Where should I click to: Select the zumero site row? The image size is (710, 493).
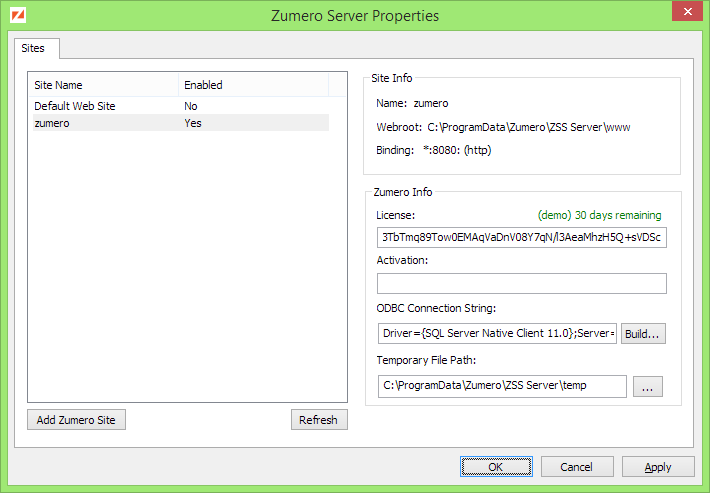click(52, 123)
